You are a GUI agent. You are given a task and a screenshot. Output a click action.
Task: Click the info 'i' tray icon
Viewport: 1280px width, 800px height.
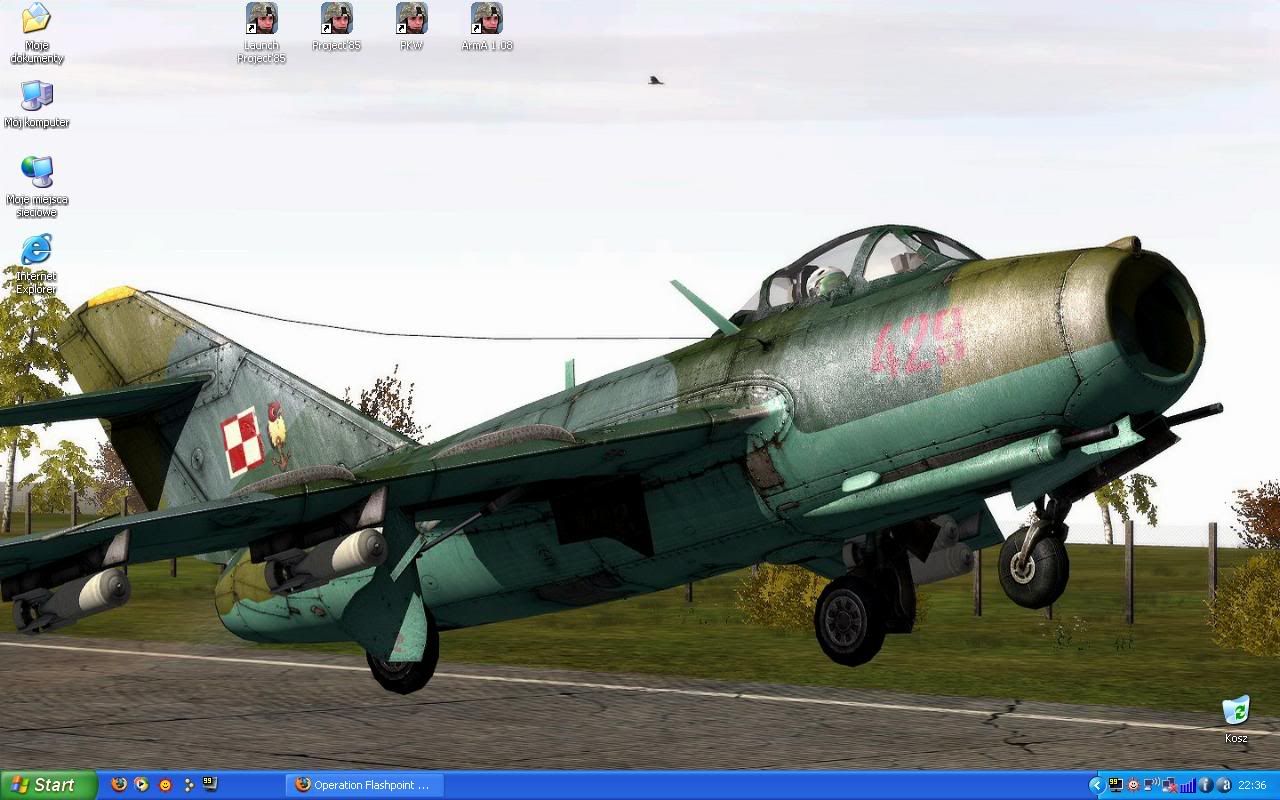1206,785
